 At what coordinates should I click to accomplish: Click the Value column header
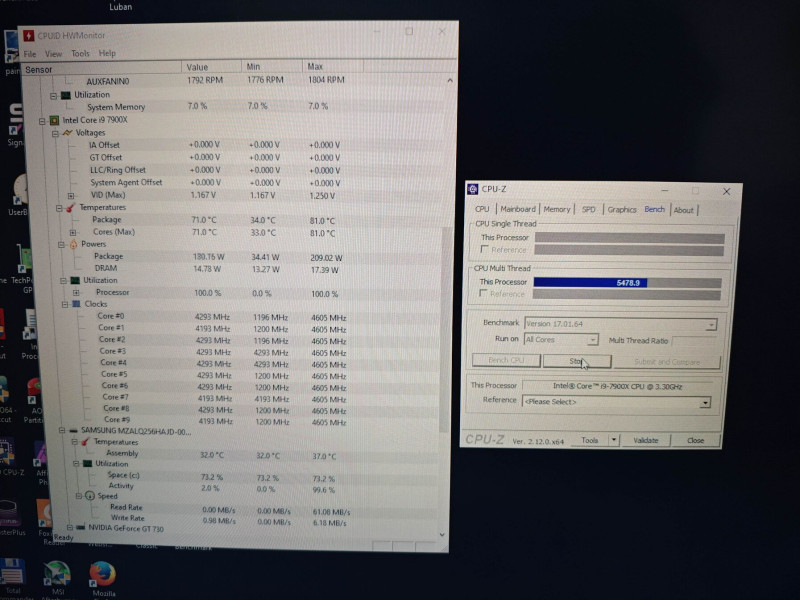pyautogui.click(x=211, y=67)
